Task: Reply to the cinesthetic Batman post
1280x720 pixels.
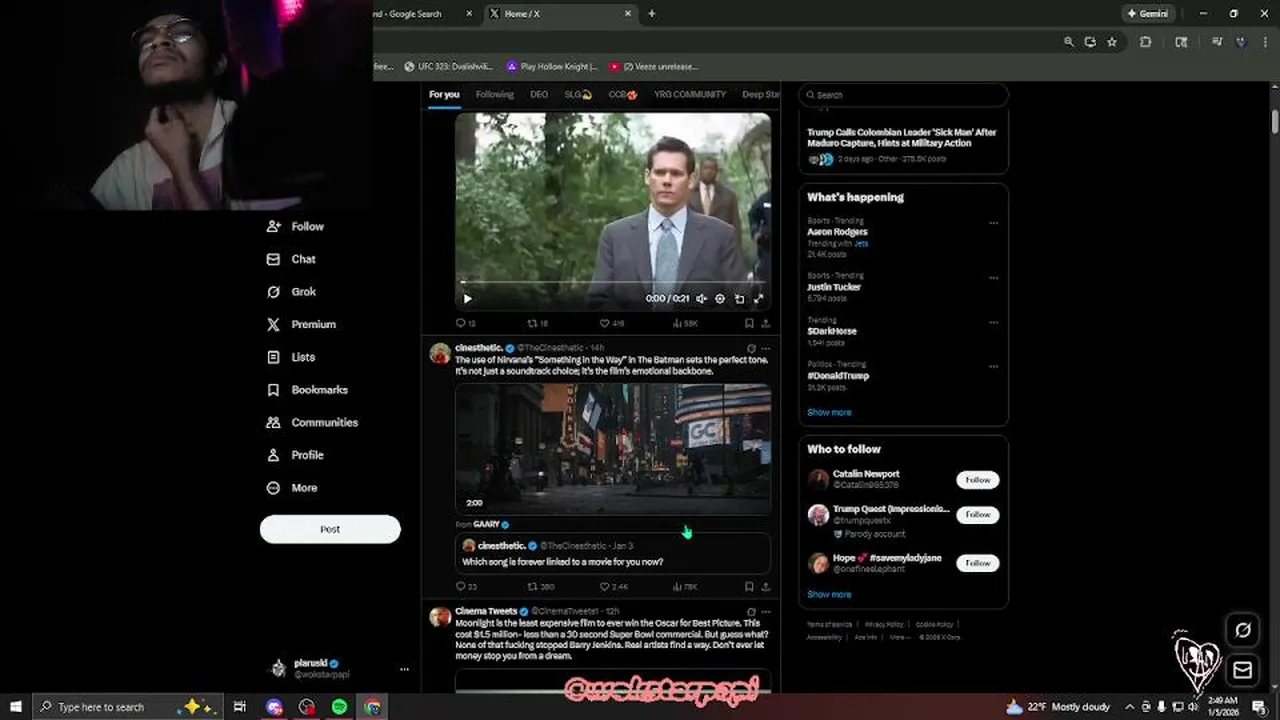Action: (x=466, y=587)
